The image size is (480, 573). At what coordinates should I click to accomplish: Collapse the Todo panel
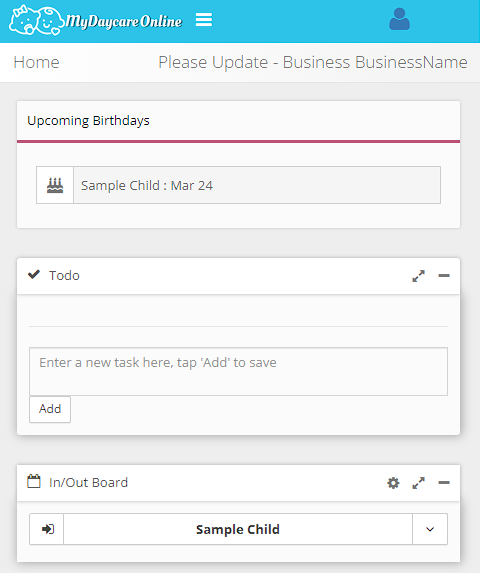444,276
